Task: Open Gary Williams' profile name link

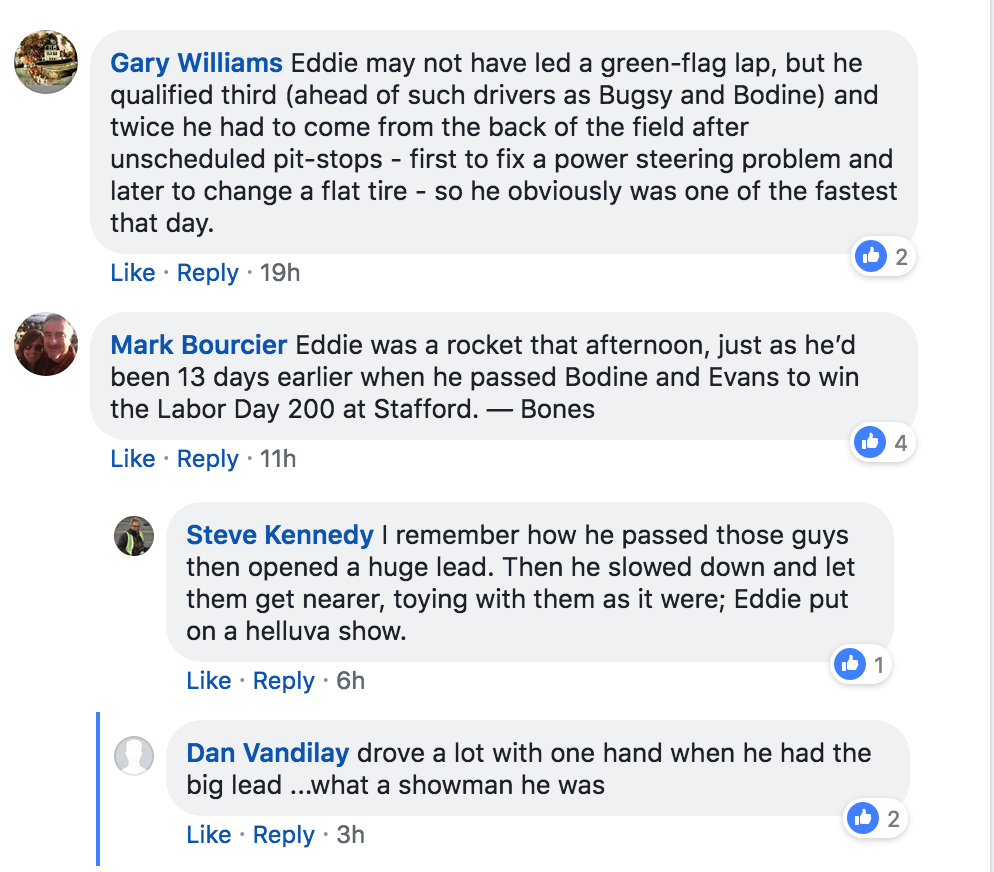Action: pos(197,63)
